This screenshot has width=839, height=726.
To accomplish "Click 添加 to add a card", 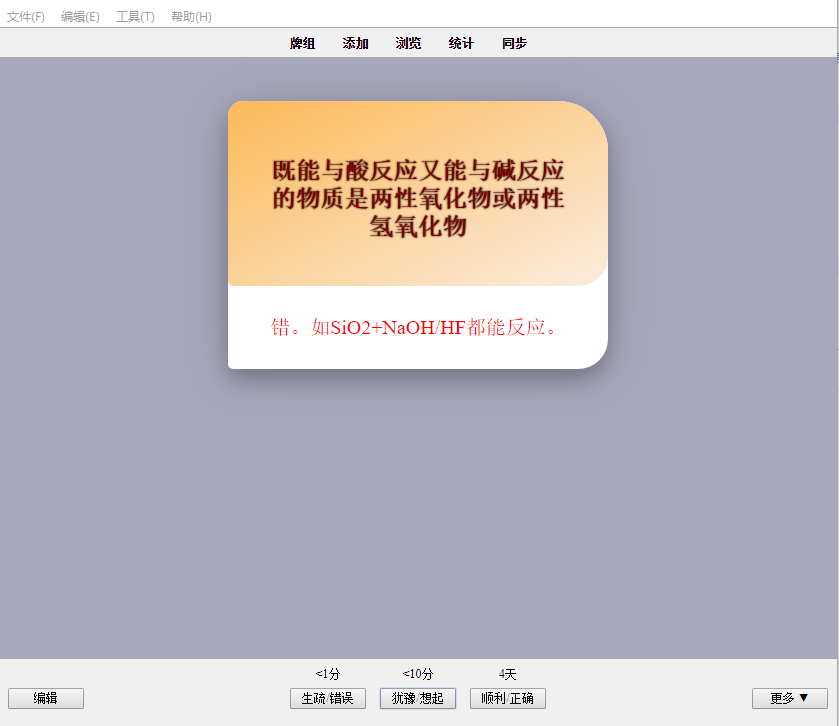I will (x=355, y=43).
